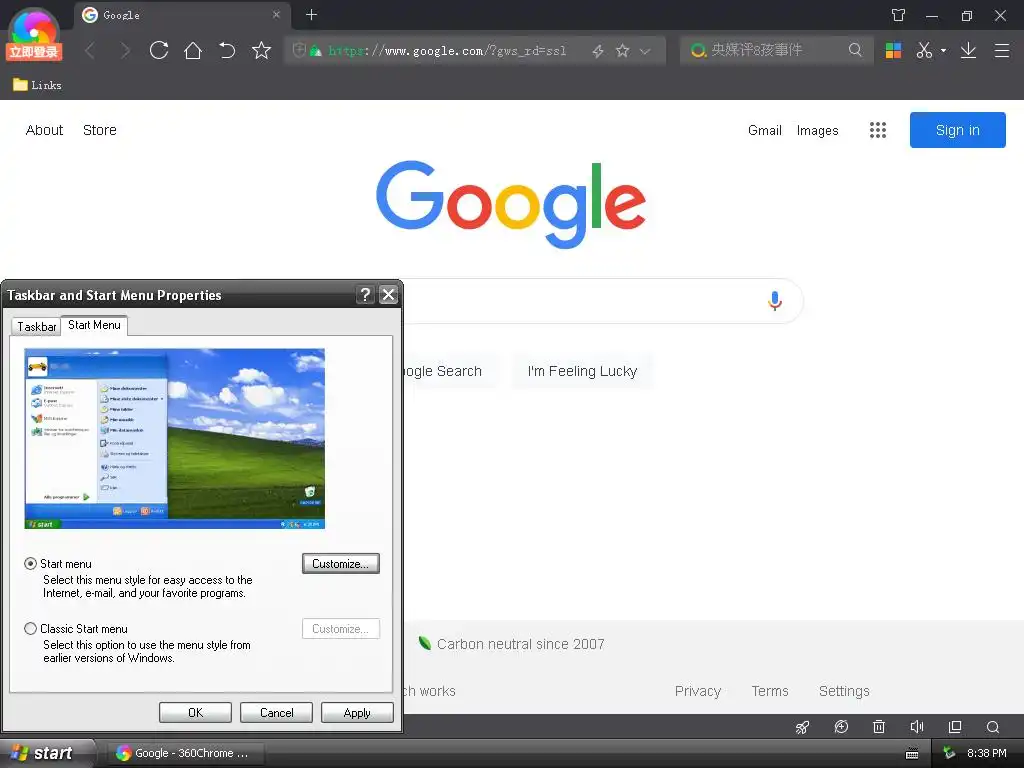1024x768 pixels.
Task: Click Customize button for Start menu
Action: point(340,564)
